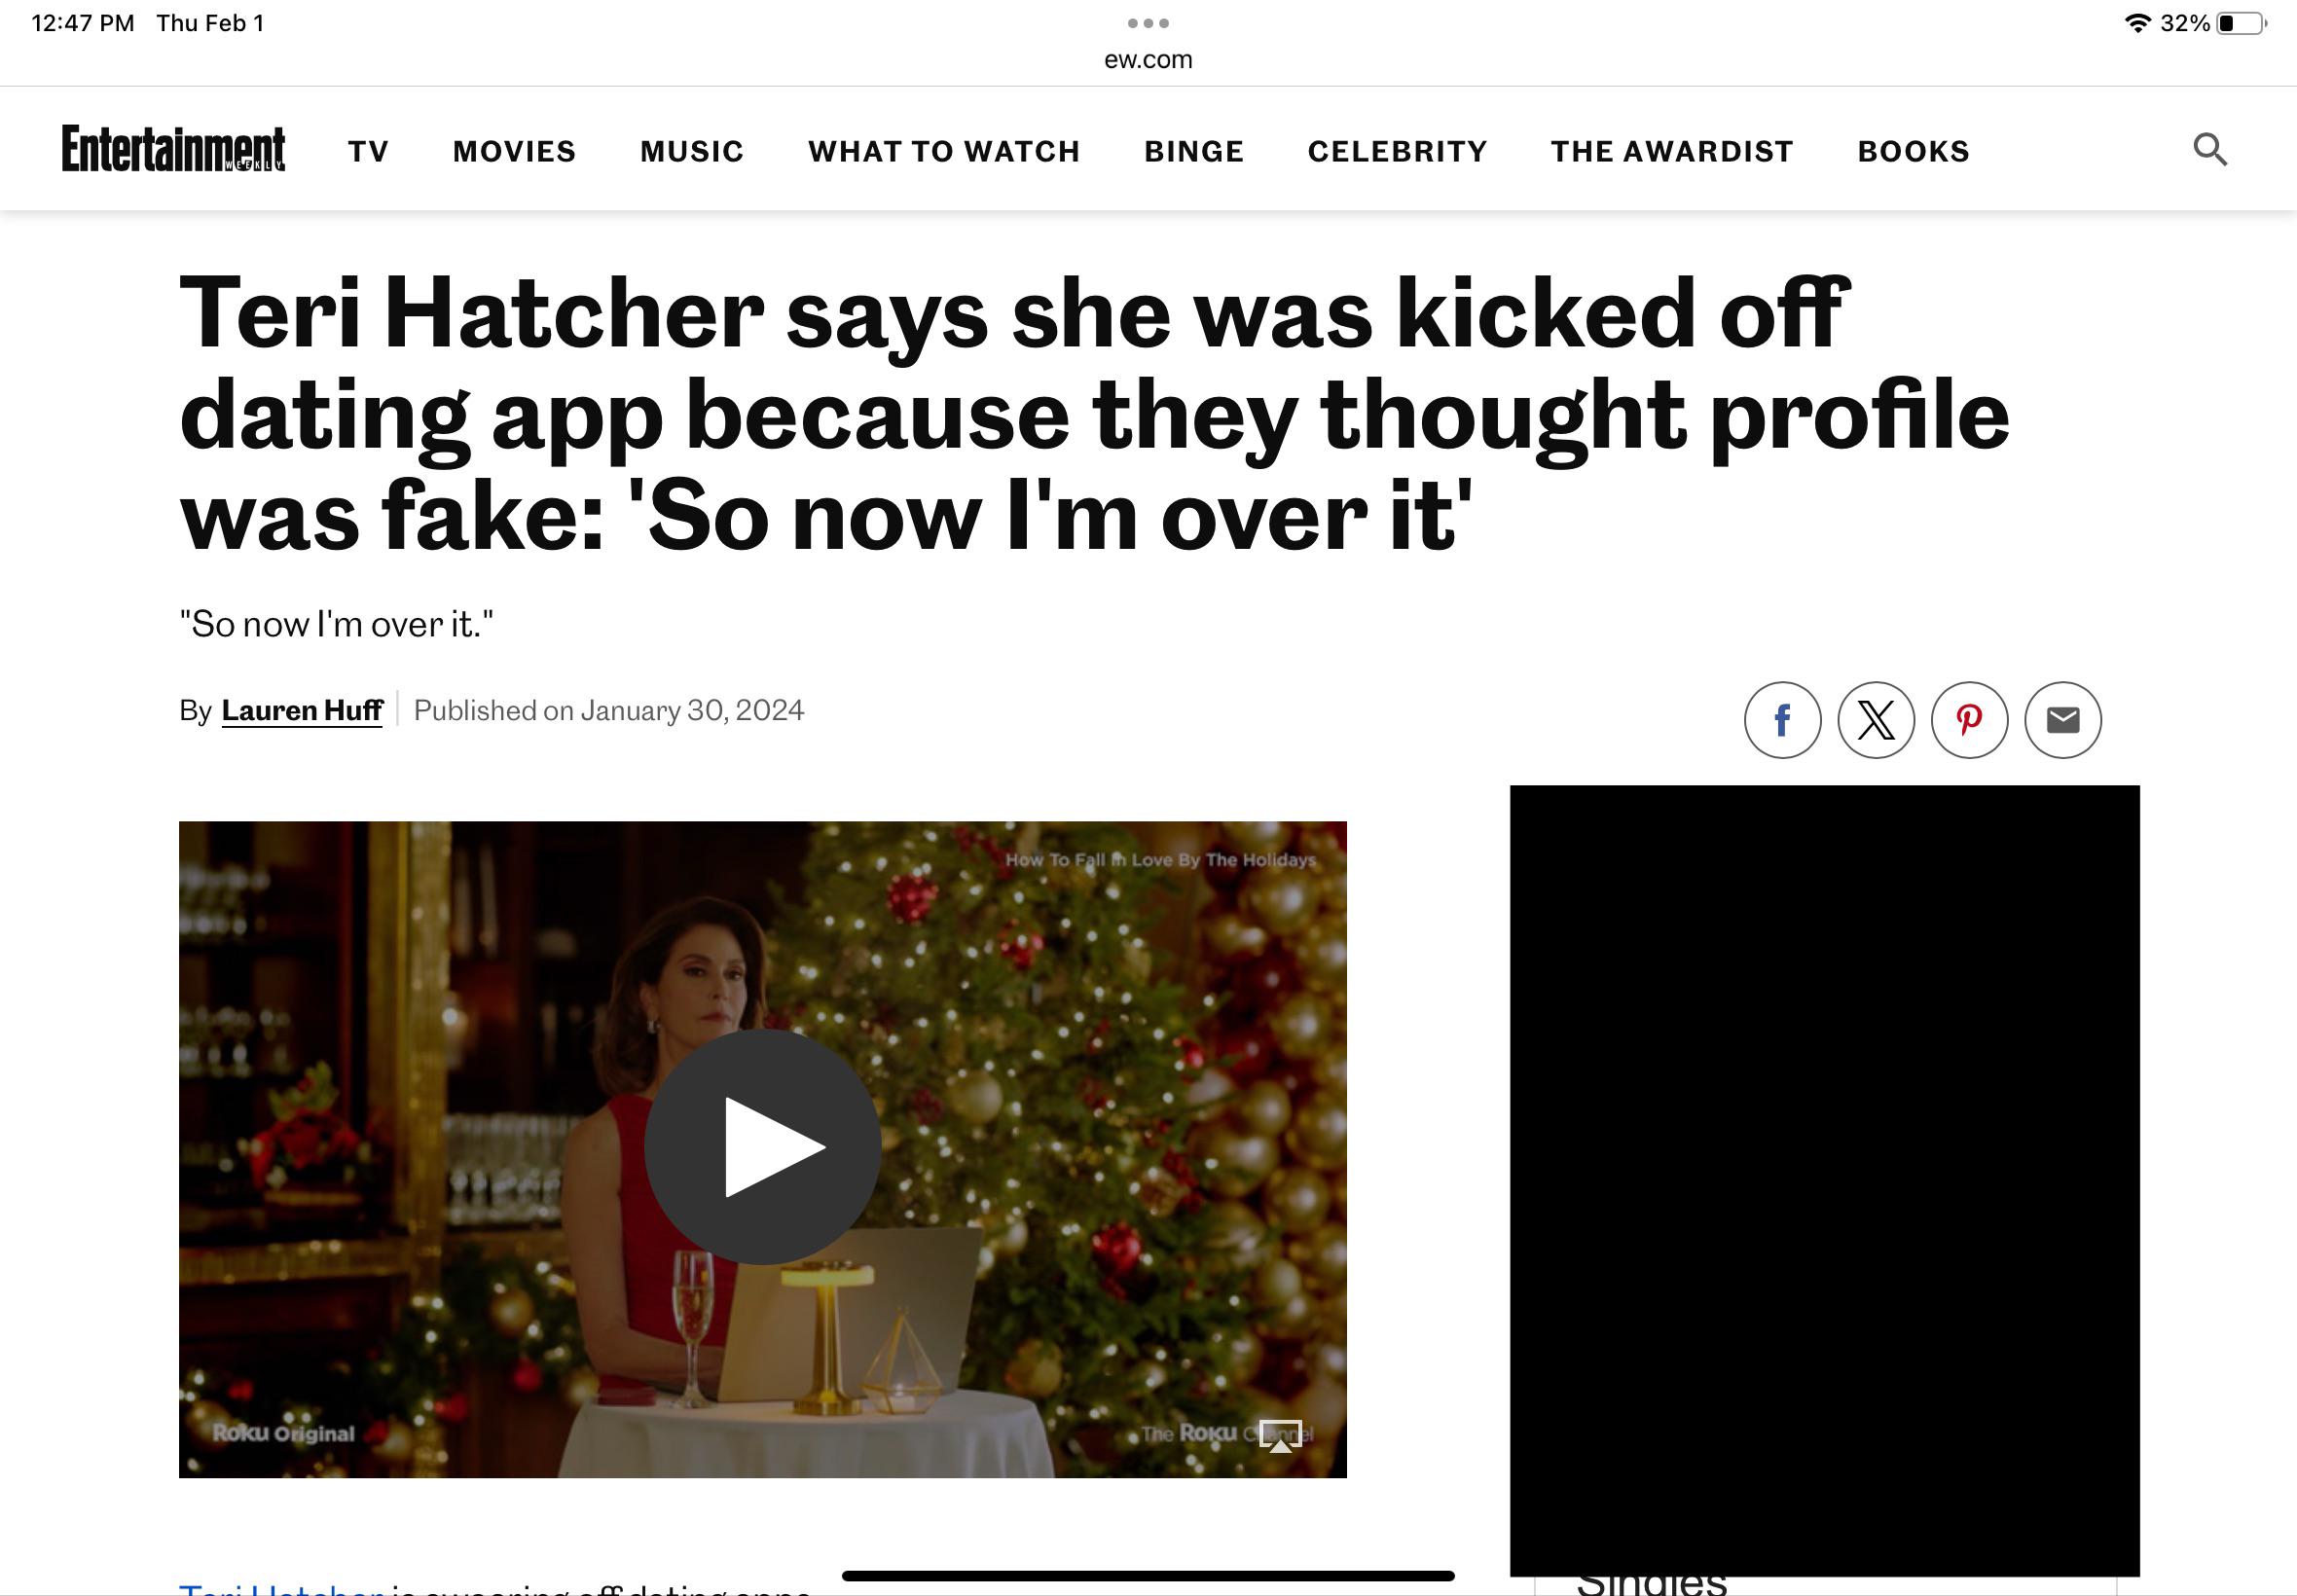The width and height of the screenshot is (2297, 1596).
Task: Open the Movies section
Action: [514, 151]
